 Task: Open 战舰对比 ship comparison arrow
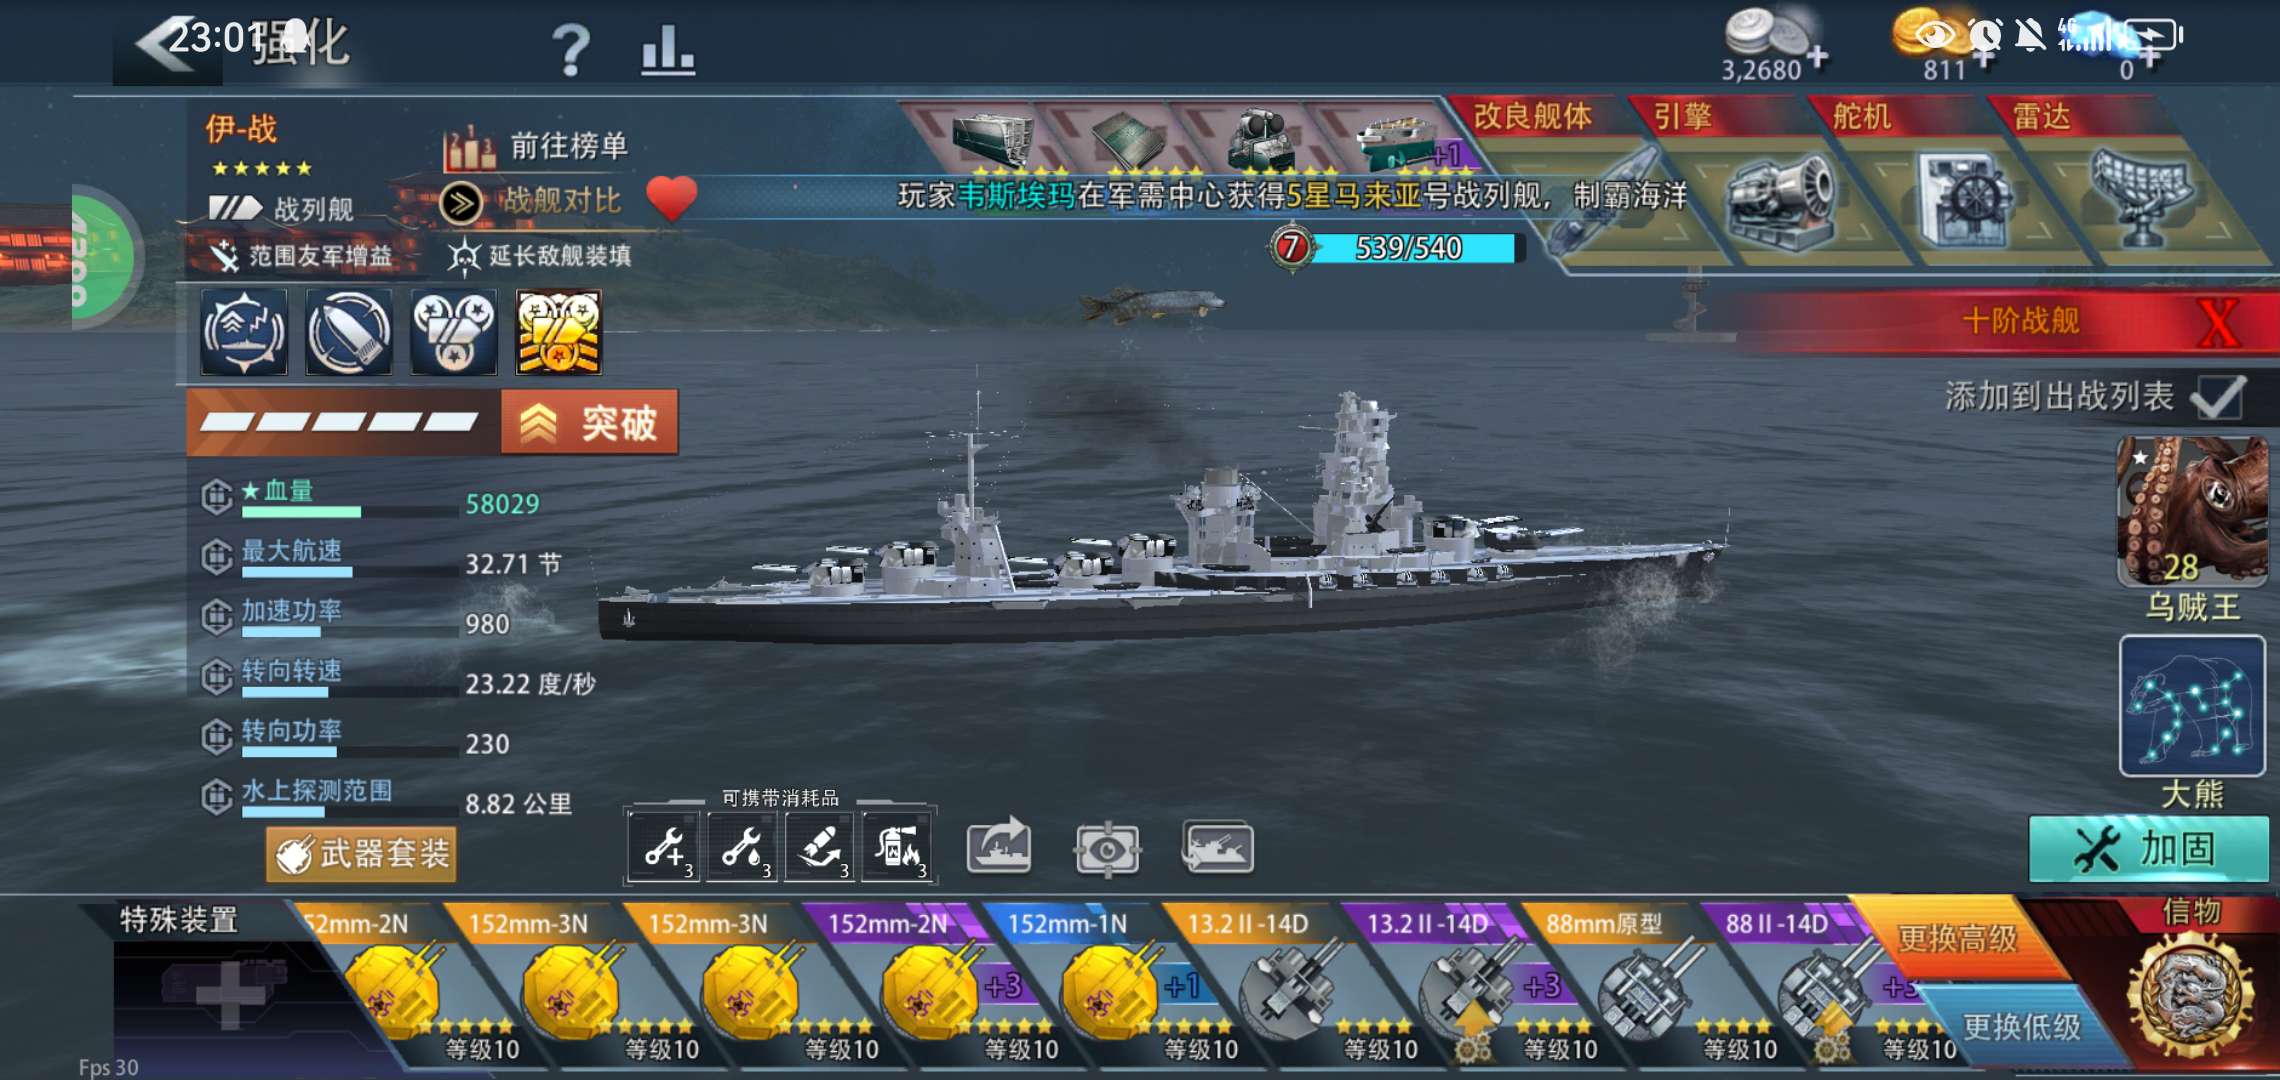point(461,203)
